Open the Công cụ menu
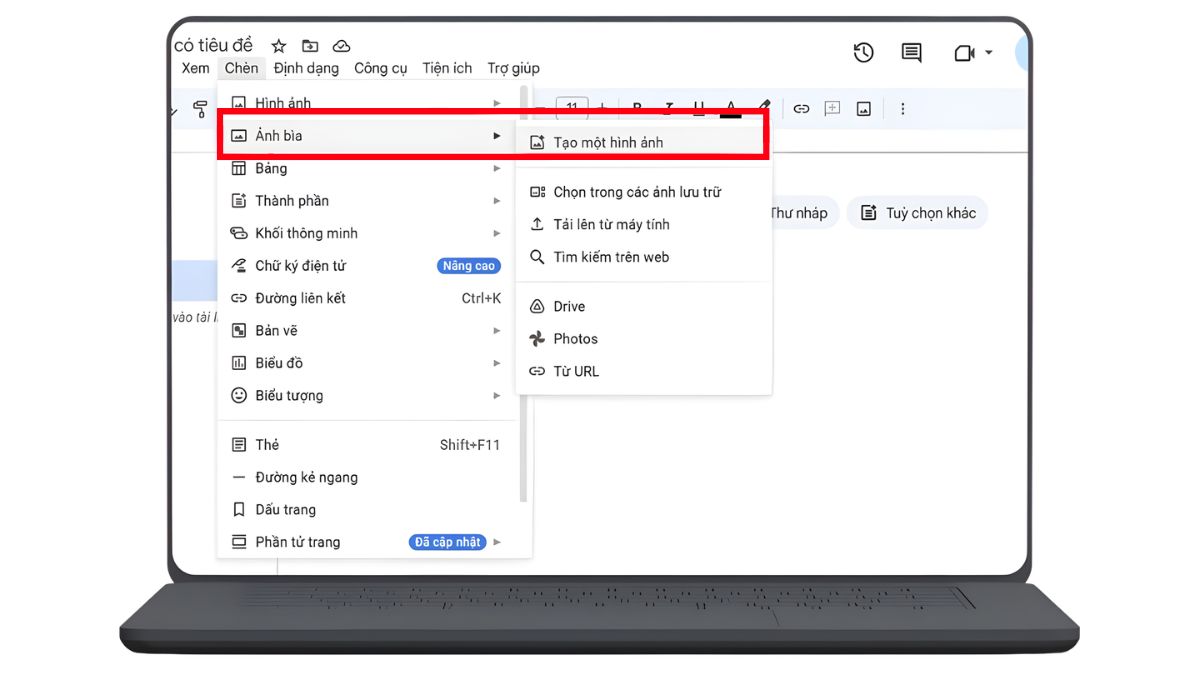Image resolution: width=1200 pixels, height=675 pixels. [x=380, y=68]
